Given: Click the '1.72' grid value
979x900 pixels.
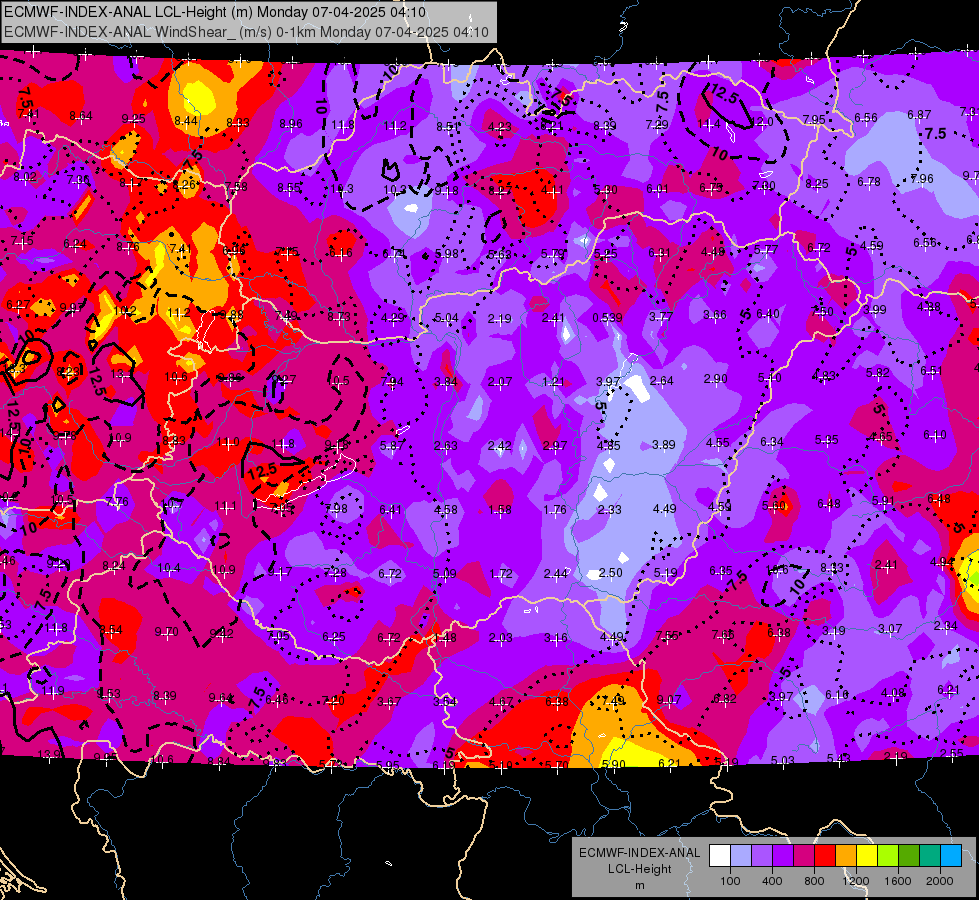Looking at the screenshot, I should pos(501,573).
